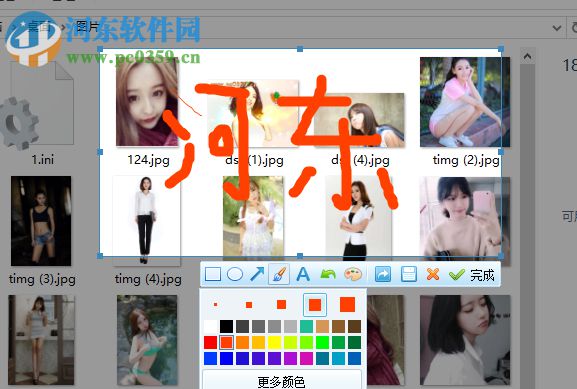The image size is (577, 389).
Task: Pick the magenta color swatch
Action: coord(306,358)
